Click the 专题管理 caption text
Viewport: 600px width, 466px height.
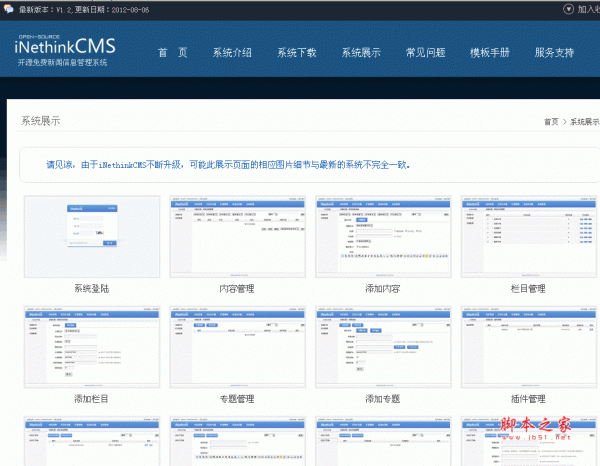237,399
